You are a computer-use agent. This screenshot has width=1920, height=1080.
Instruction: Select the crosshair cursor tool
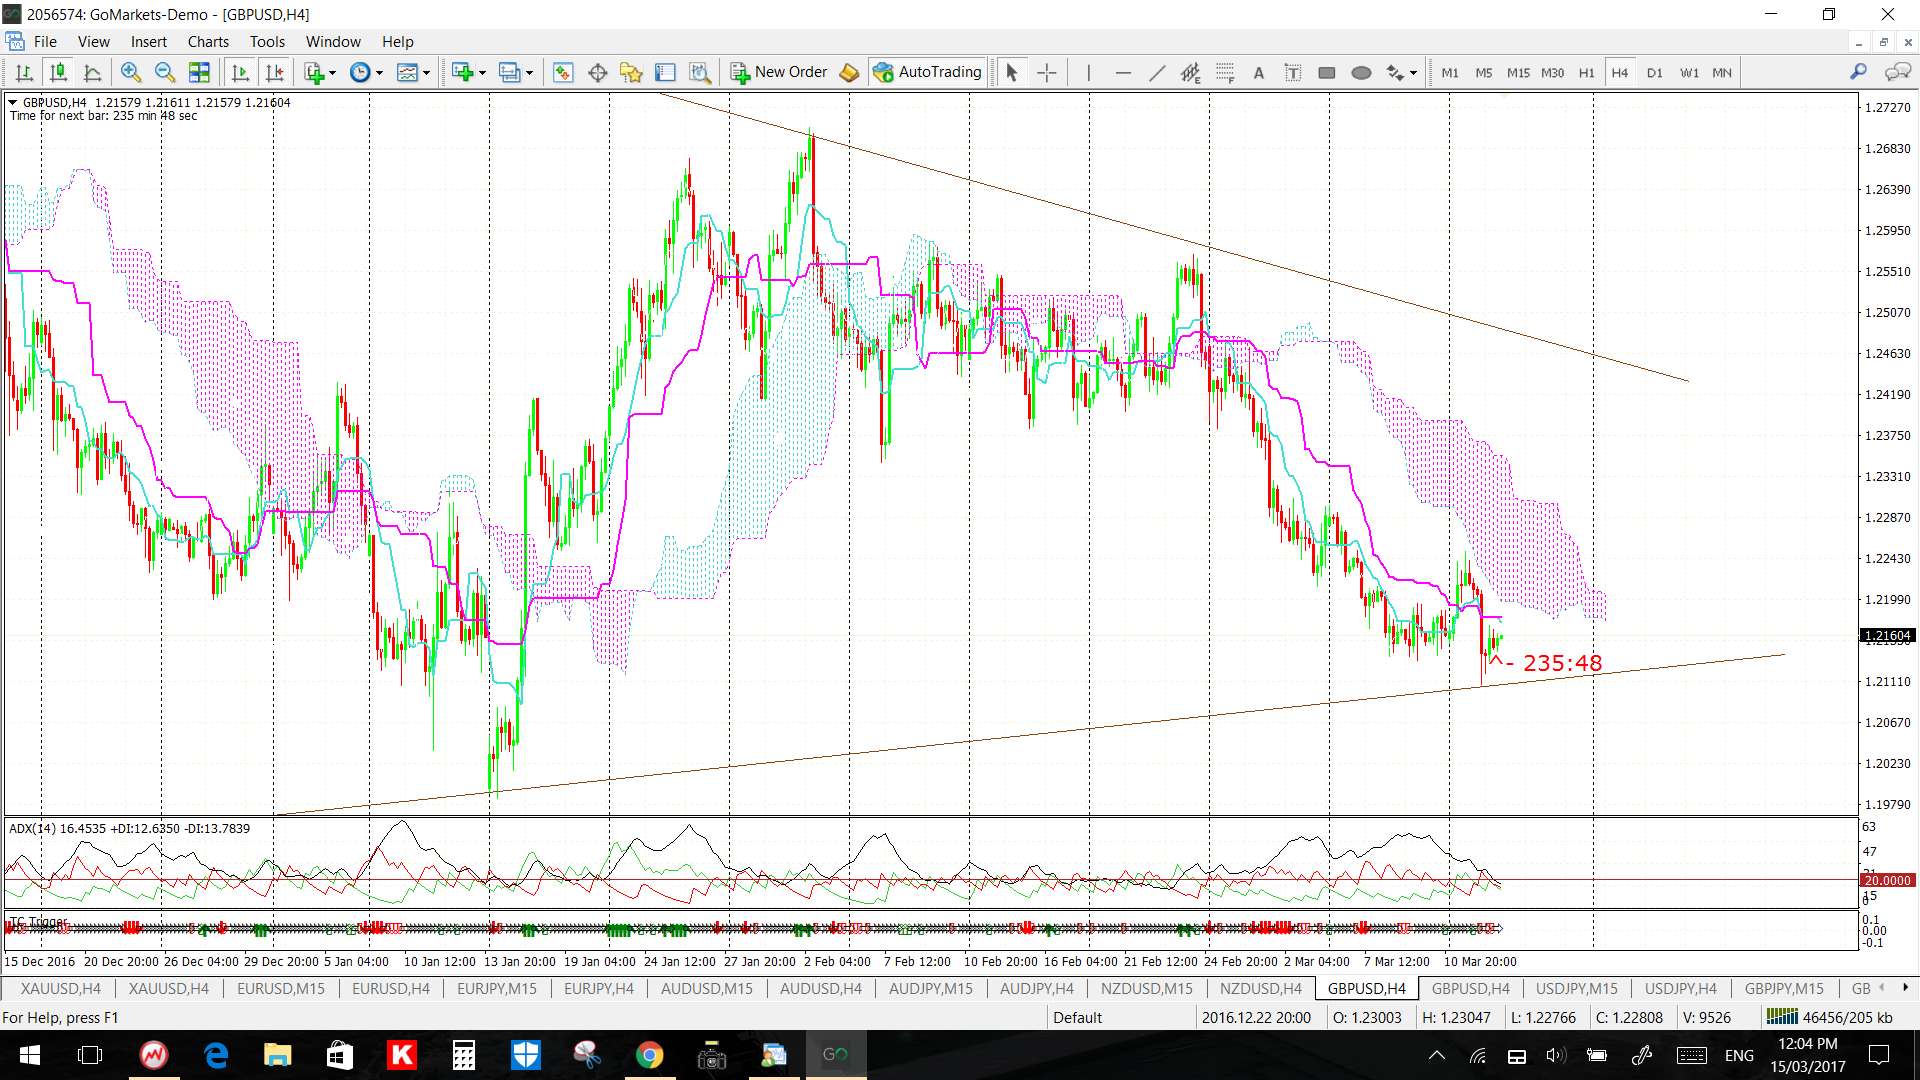pos(1046,72)
